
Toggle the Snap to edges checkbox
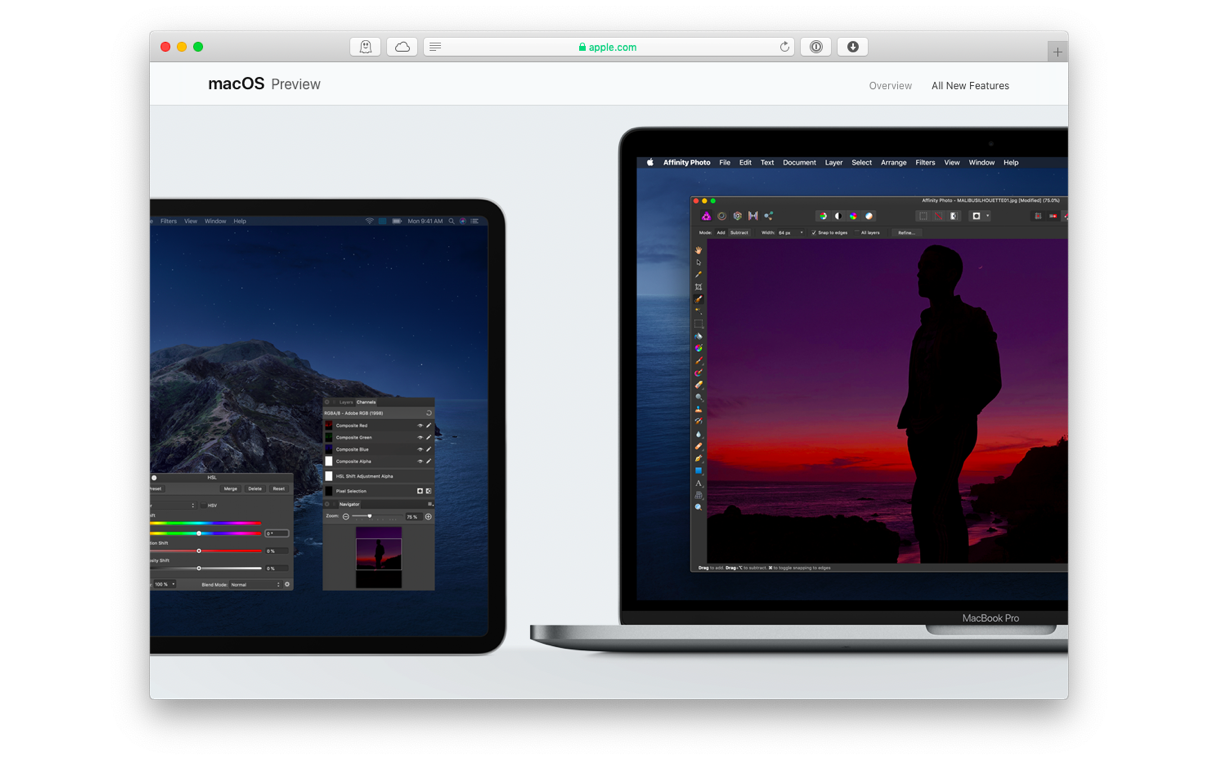(814, 233)
